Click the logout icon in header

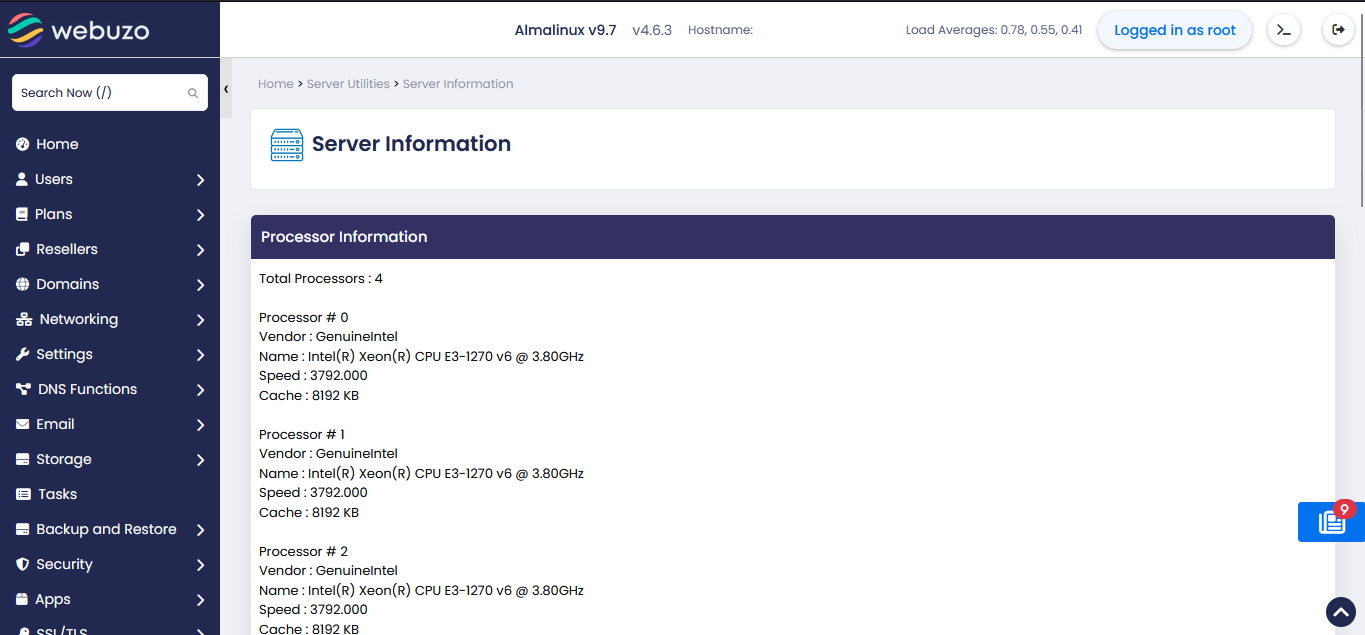(1338, 30)
